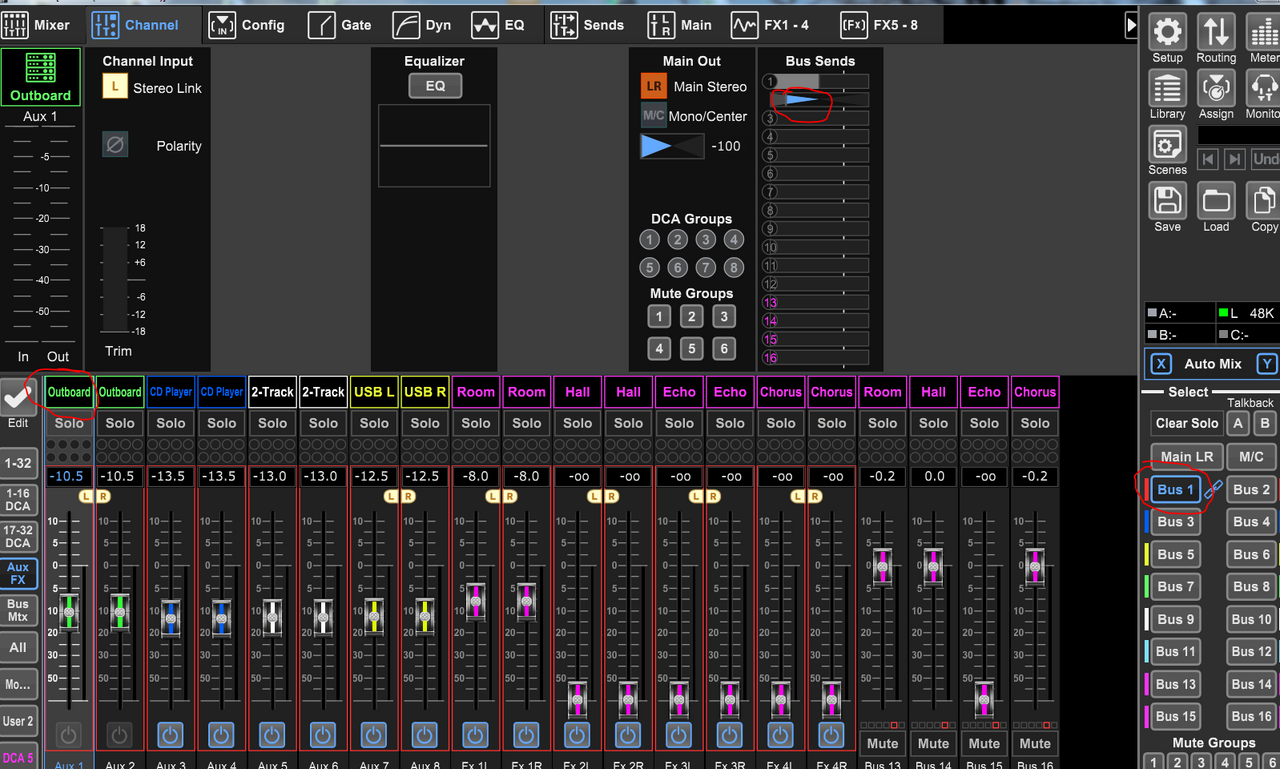Select Bus 16 in the Select panel
This screenshot has height=769, width=1280.
pos(1252,716)
